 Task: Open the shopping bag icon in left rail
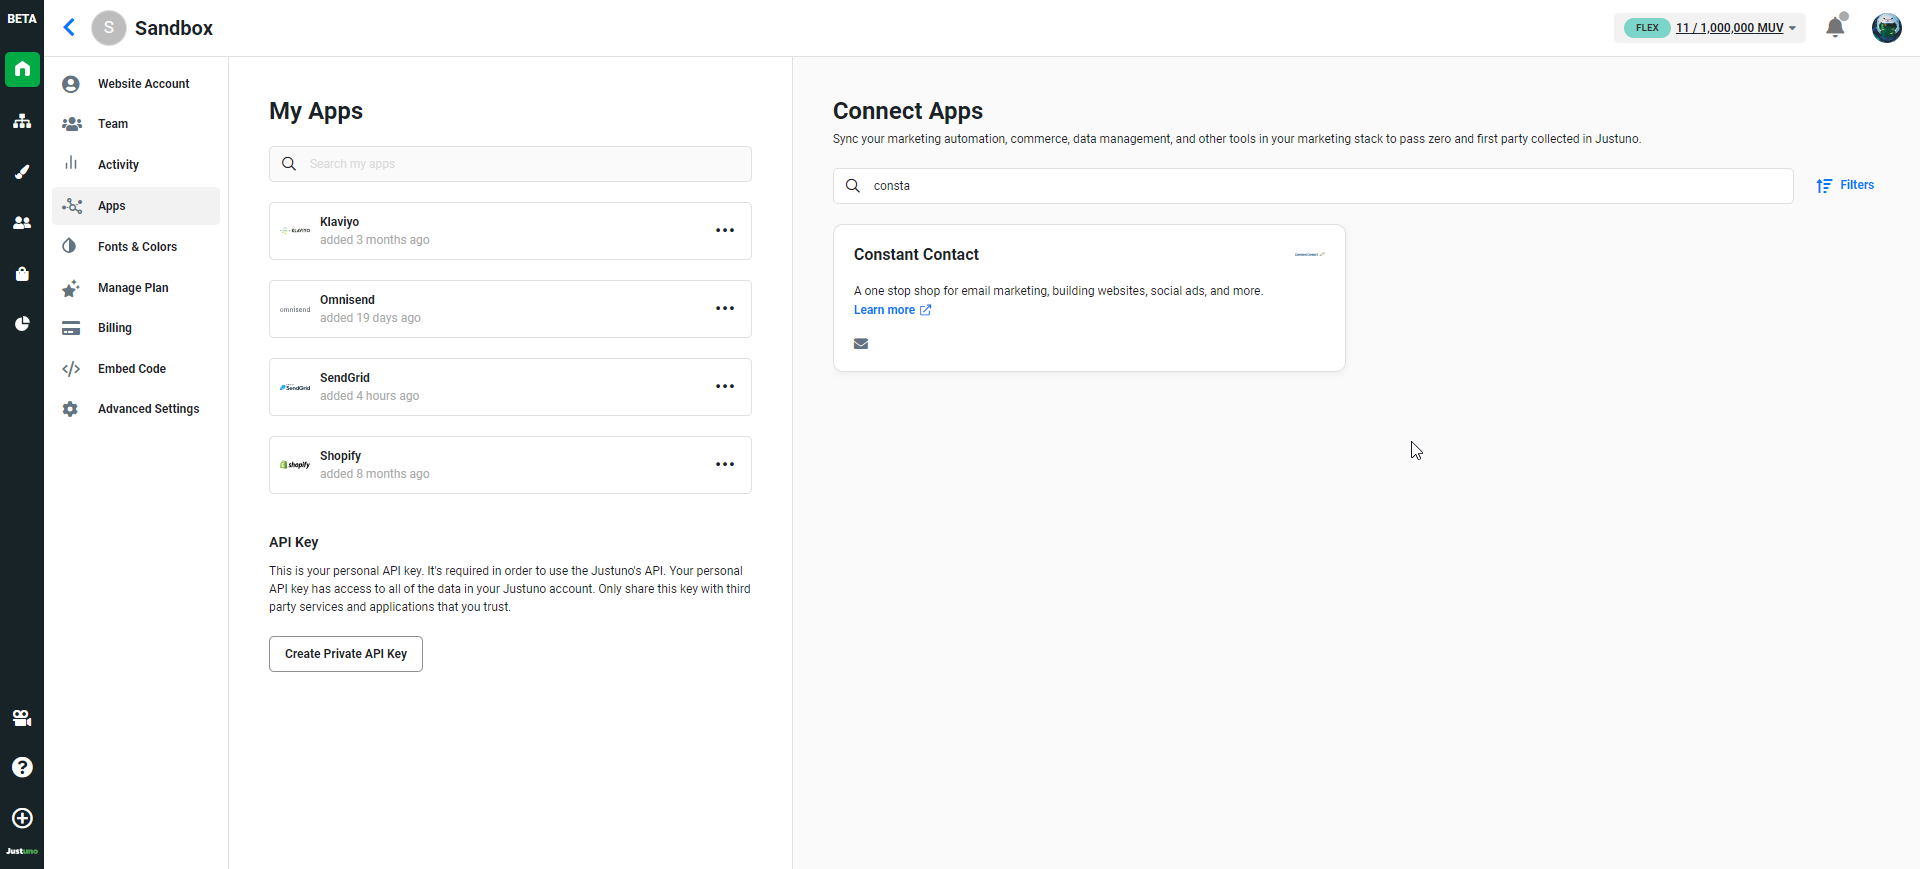[x=22, y=274]
